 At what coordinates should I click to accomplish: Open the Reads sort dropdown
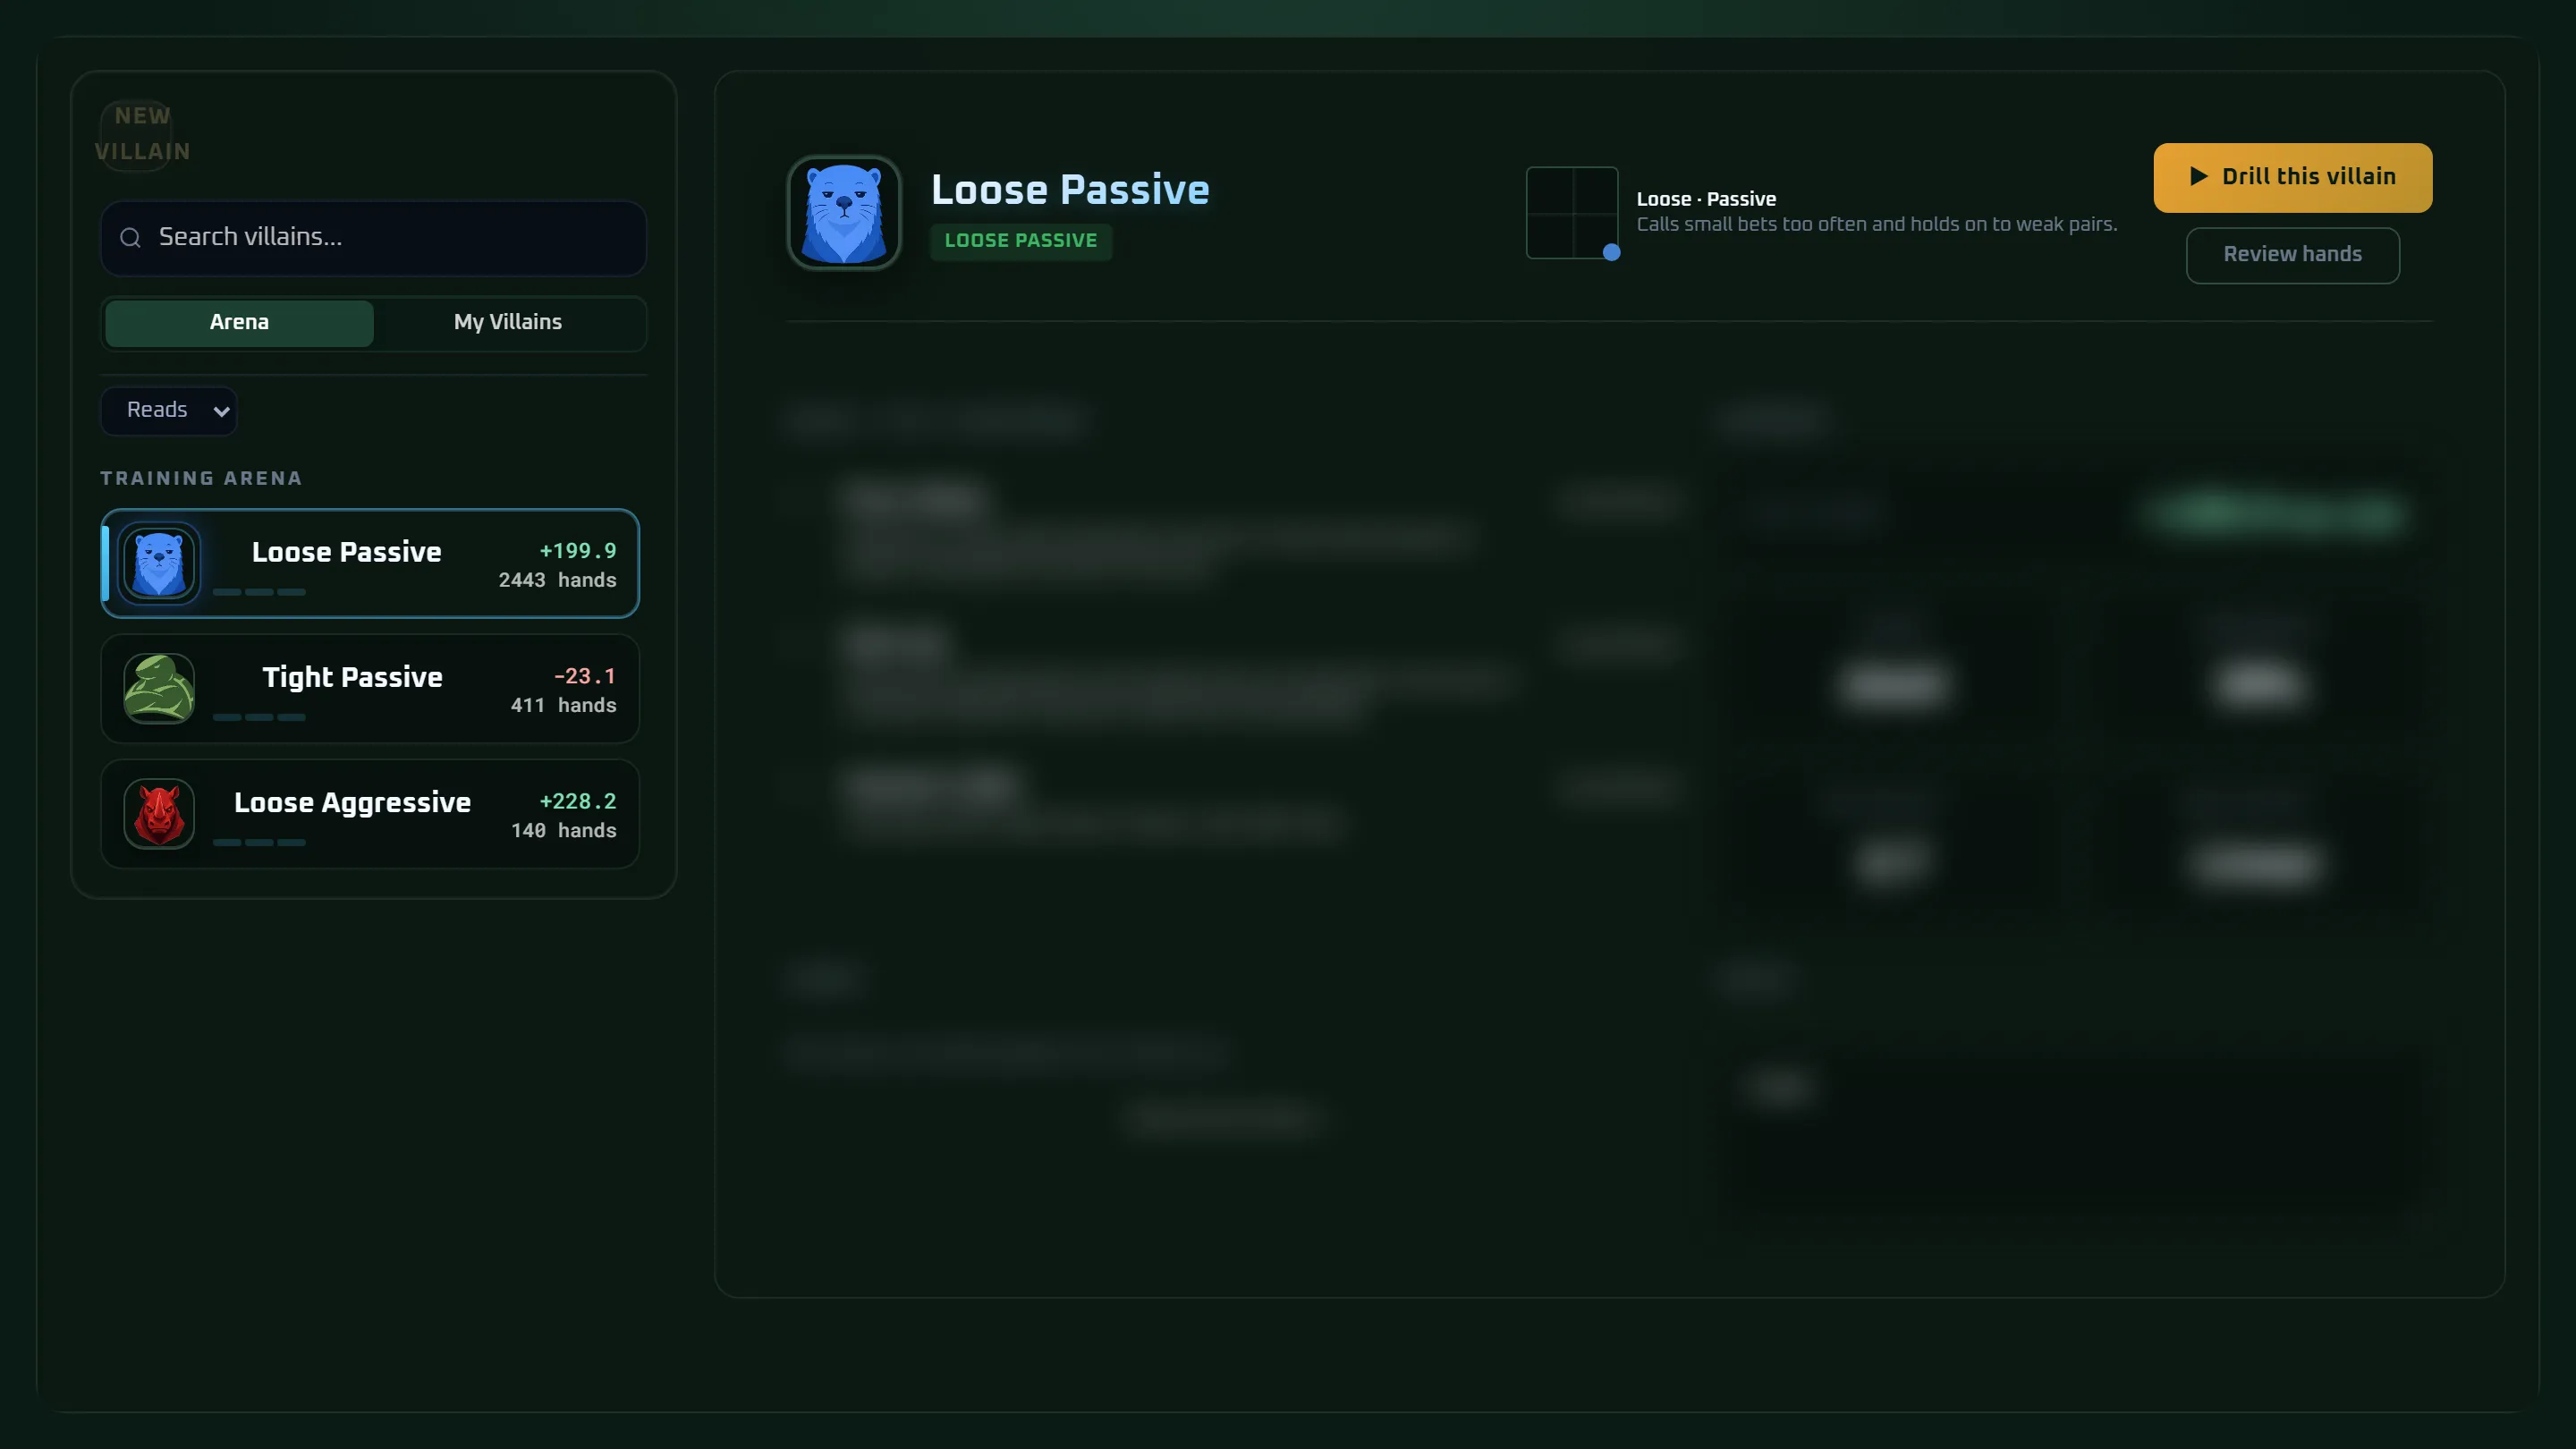click(x=169, y=411)
